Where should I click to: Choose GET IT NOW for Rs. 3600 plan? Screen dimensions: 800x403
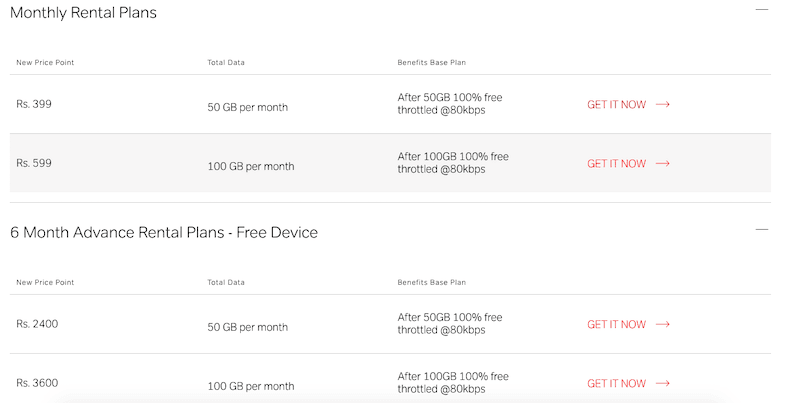(x=616, y=384)
